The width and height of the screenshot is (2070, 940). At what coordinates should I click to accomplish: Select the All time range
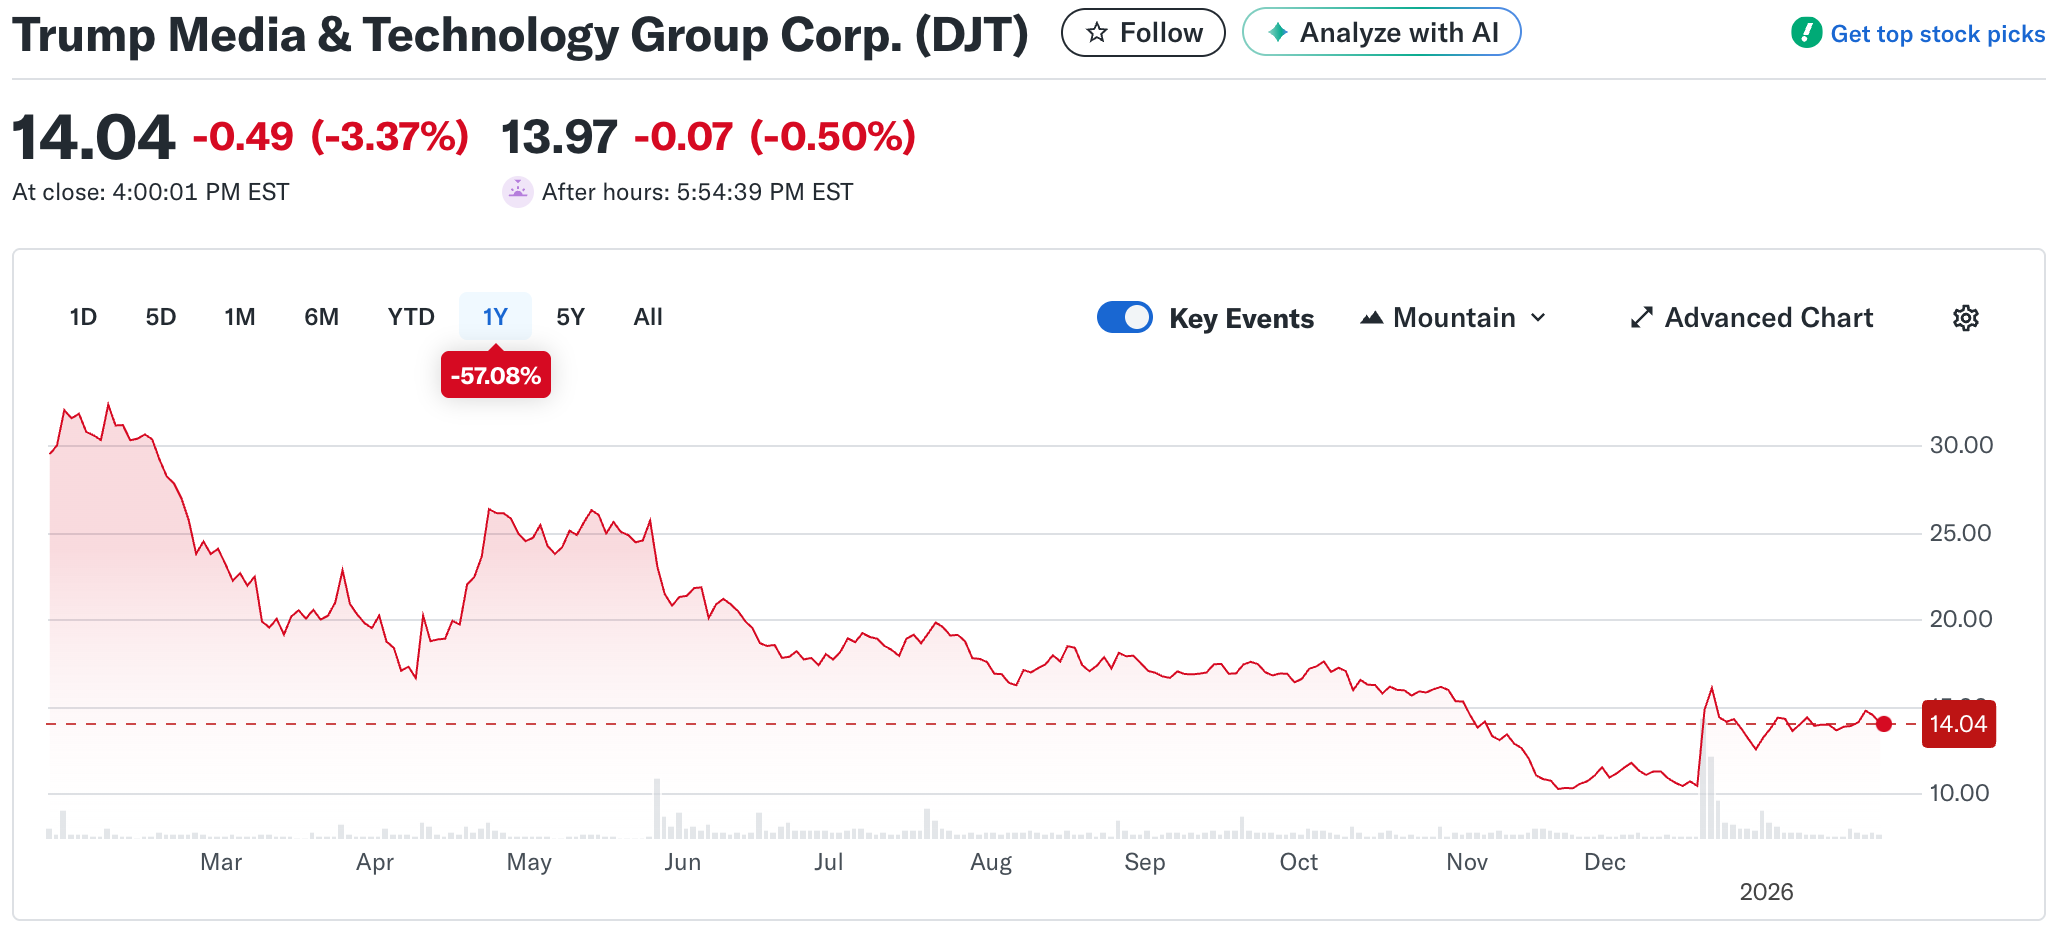pyautogui.click(x=648, y=317)
